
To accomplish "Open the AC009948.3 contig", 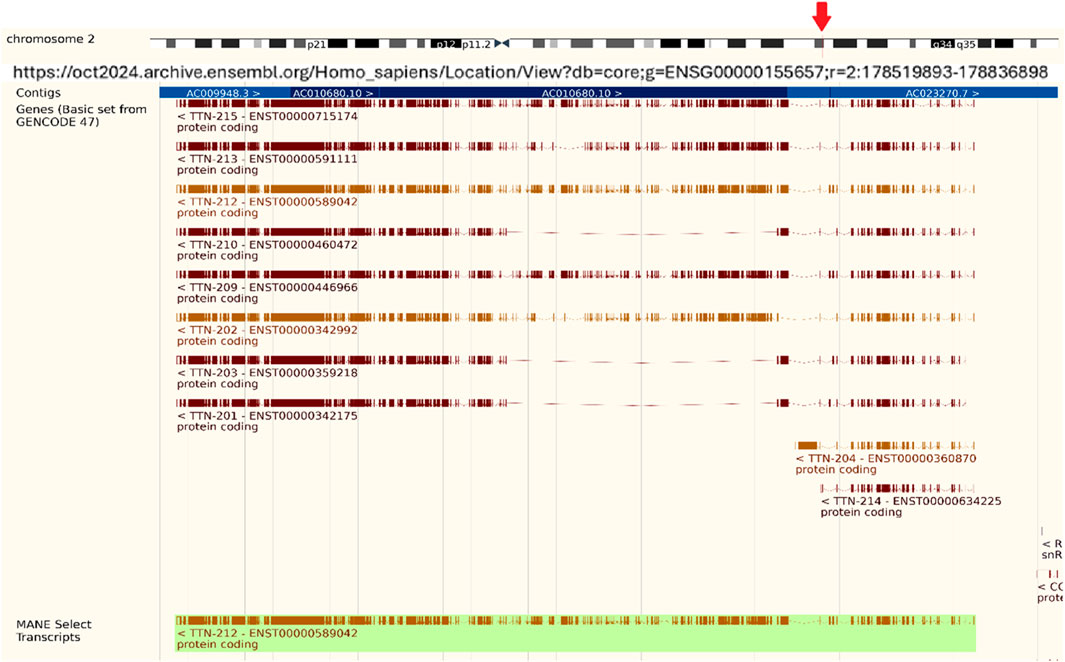I will pos(222,93).
